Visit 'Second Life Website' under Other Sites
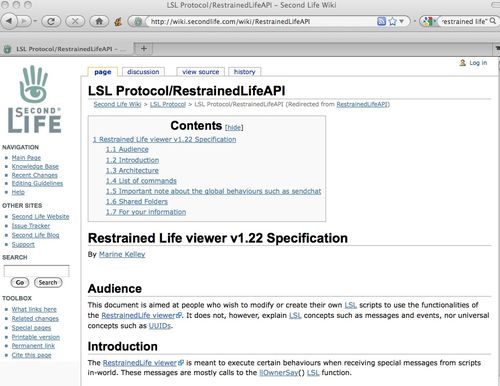Viewport: 500px width, 386px height. pyautogui.click(x=40, y=216)
